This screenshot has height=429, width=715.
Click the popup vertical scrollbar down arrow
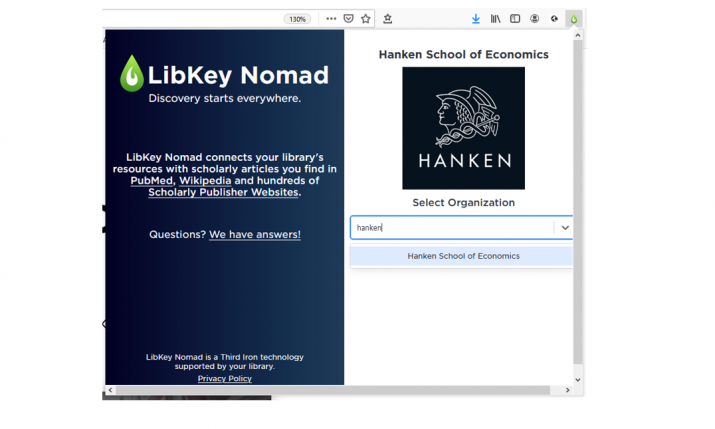click(577, 380)
